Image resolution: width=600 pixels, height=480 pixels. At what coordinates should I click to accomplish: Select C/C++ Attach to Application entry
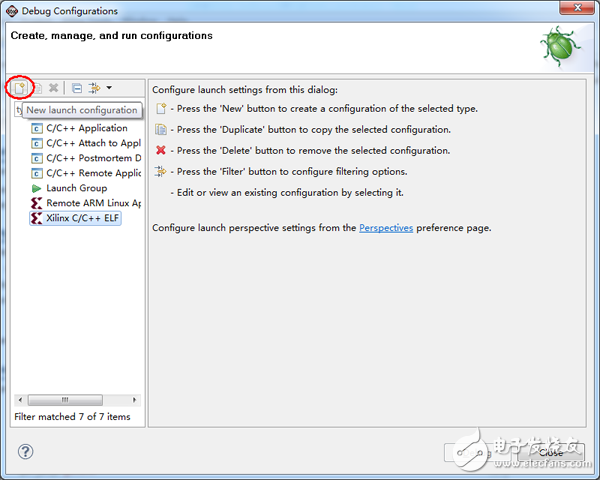[93, 143]
